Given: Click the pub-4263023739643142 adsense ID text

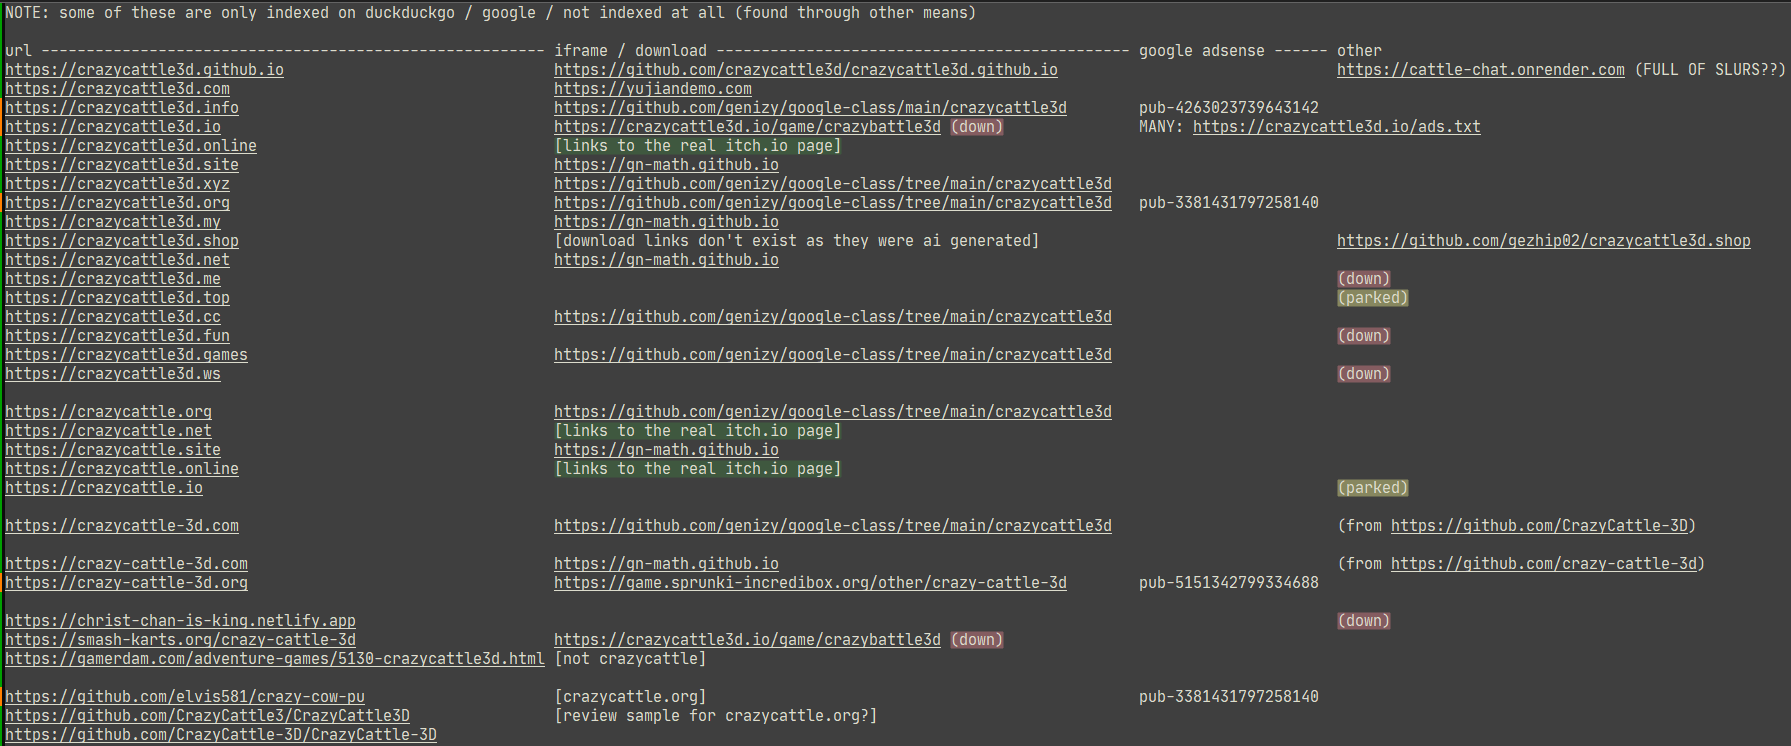Looking at the screenshot, I should coord(1228,108).
